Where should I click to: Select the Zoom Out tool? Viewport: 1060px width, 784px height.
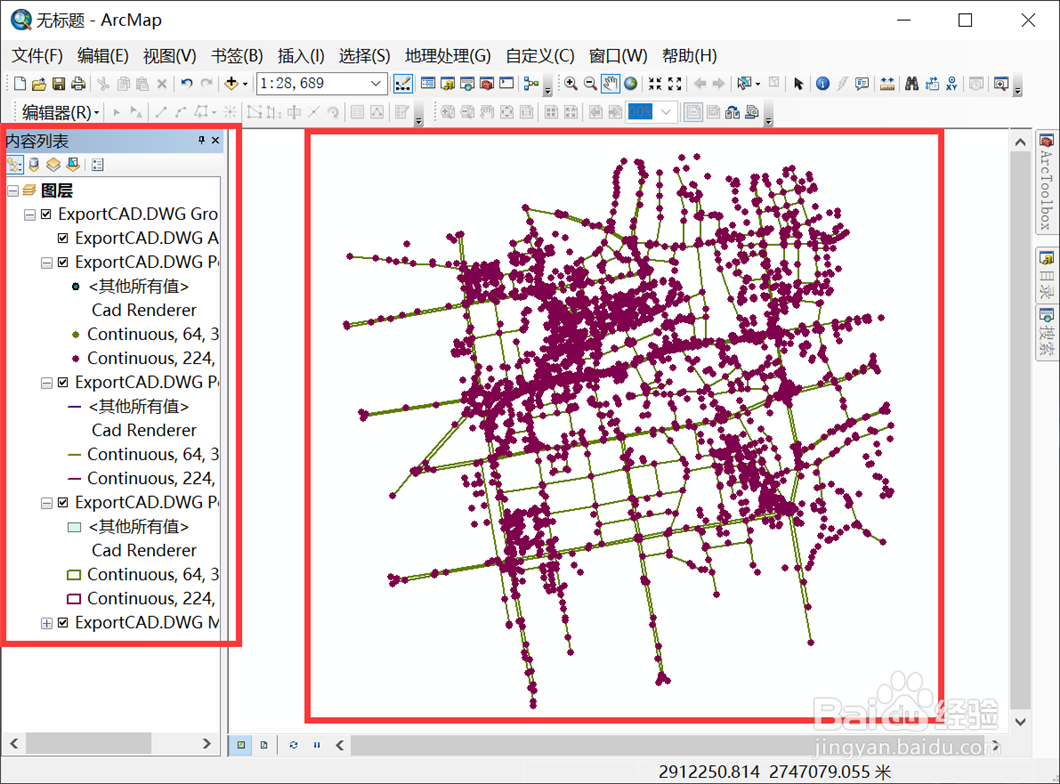tap(590, 83)
